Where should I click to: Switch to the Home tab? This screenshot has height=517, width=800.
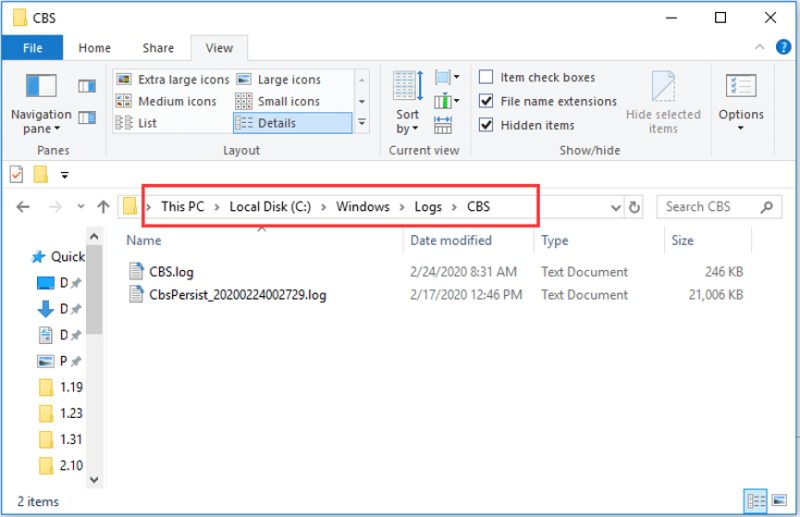click(x=94, y=48)
